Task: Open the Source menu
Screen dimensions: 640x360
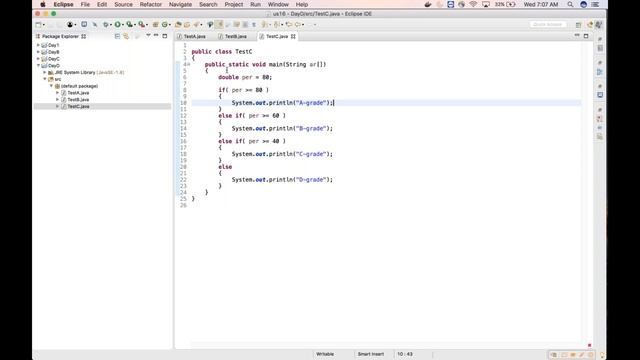Action: point(123,4)
